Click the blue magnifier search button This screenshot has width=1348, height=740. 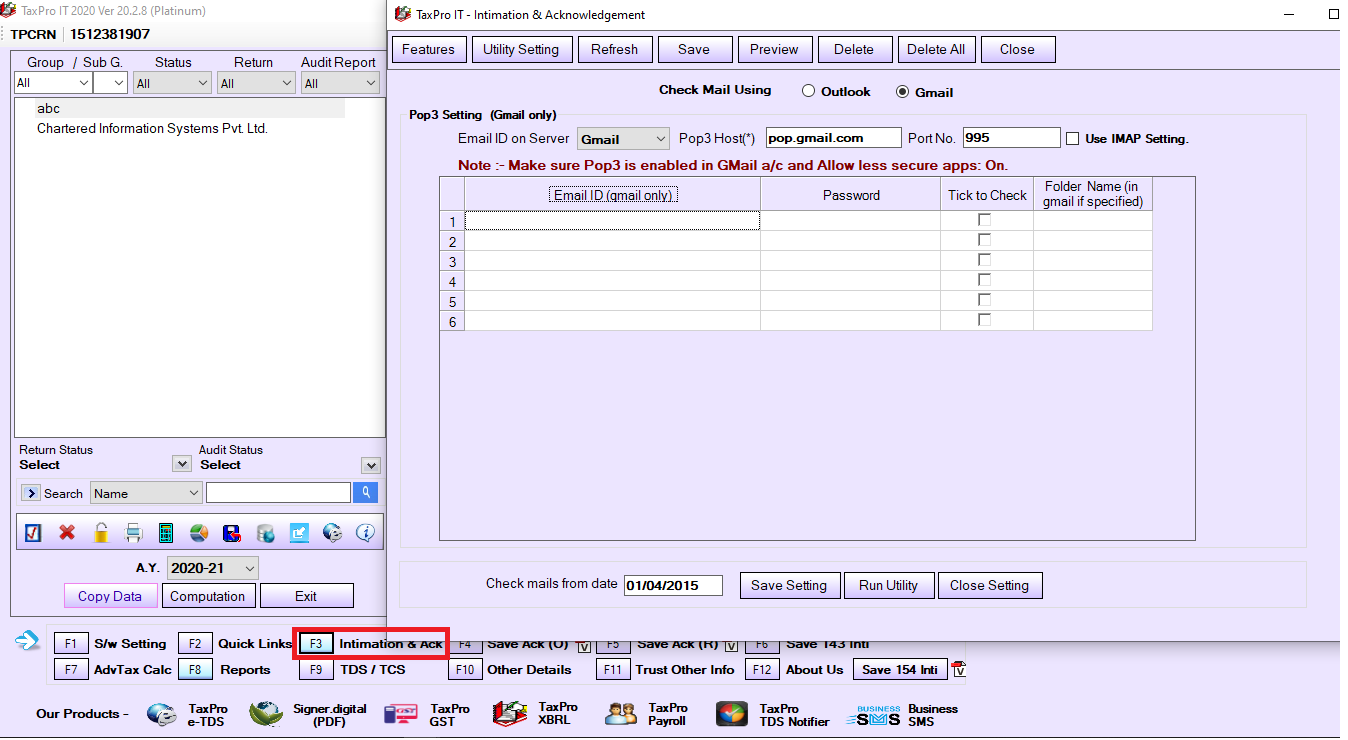click(366, 492)
